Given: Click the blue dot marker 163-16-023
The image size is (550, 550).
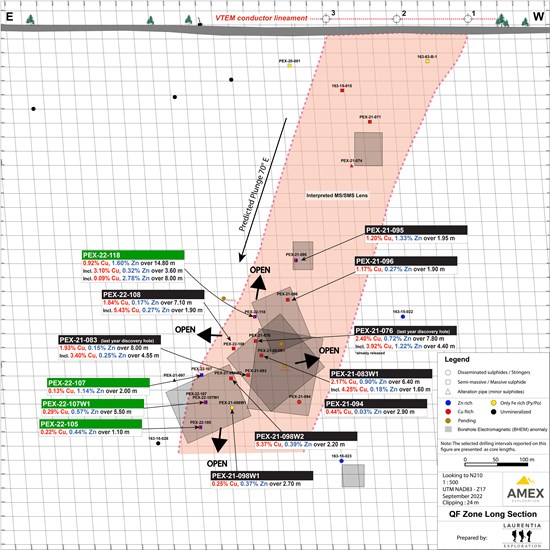Looking at the screenshot, I should pos(341,461).
